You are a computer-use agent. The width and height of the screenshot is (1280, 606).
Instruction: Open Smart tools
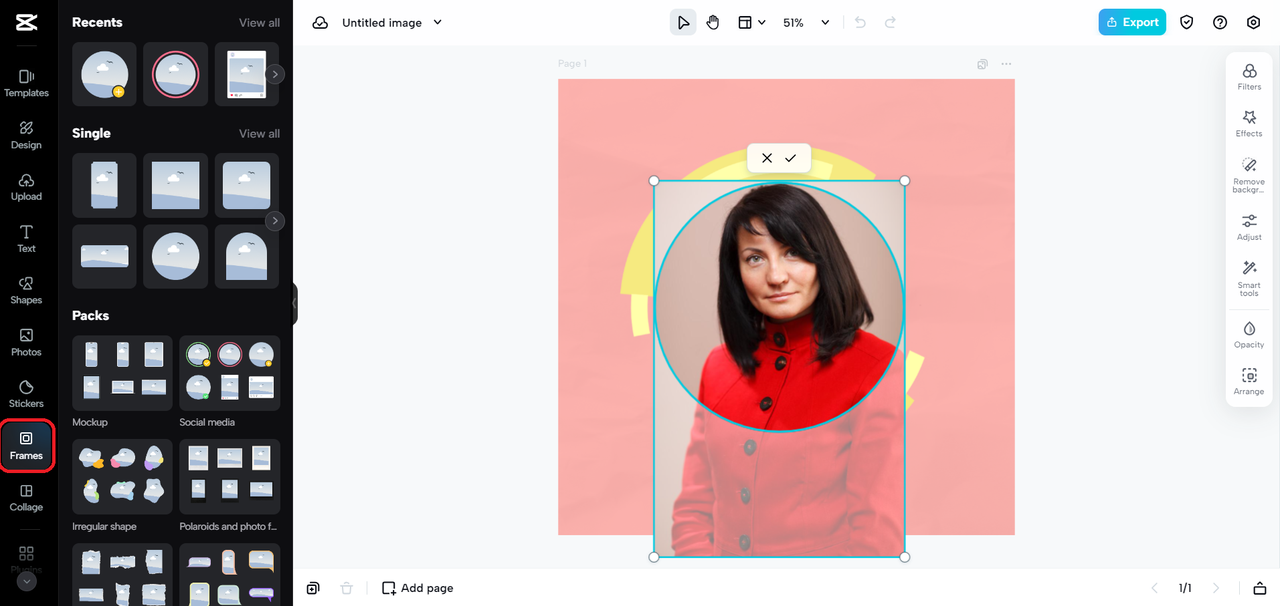[x=1249, y=278]
